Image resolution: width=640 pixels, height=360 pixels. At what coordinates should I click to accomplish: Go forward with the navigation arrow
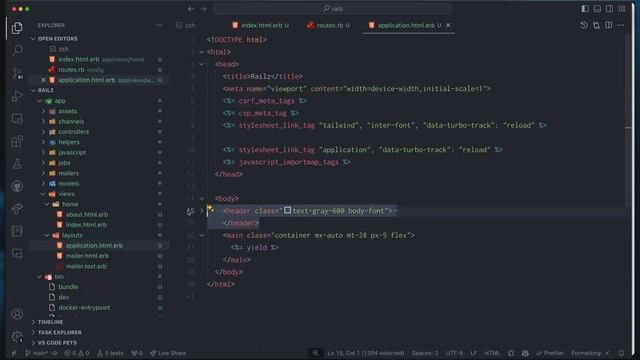click(x=203, y=9)
